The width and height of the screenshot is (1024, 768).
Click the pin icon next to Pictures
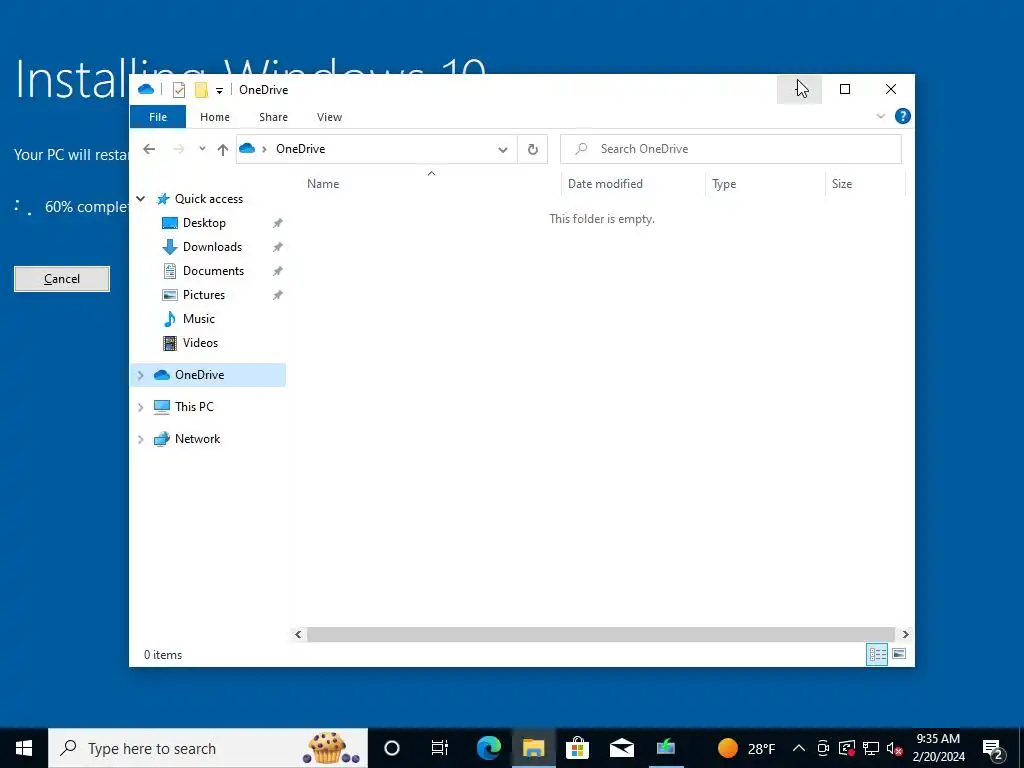(x=278, y=295)
